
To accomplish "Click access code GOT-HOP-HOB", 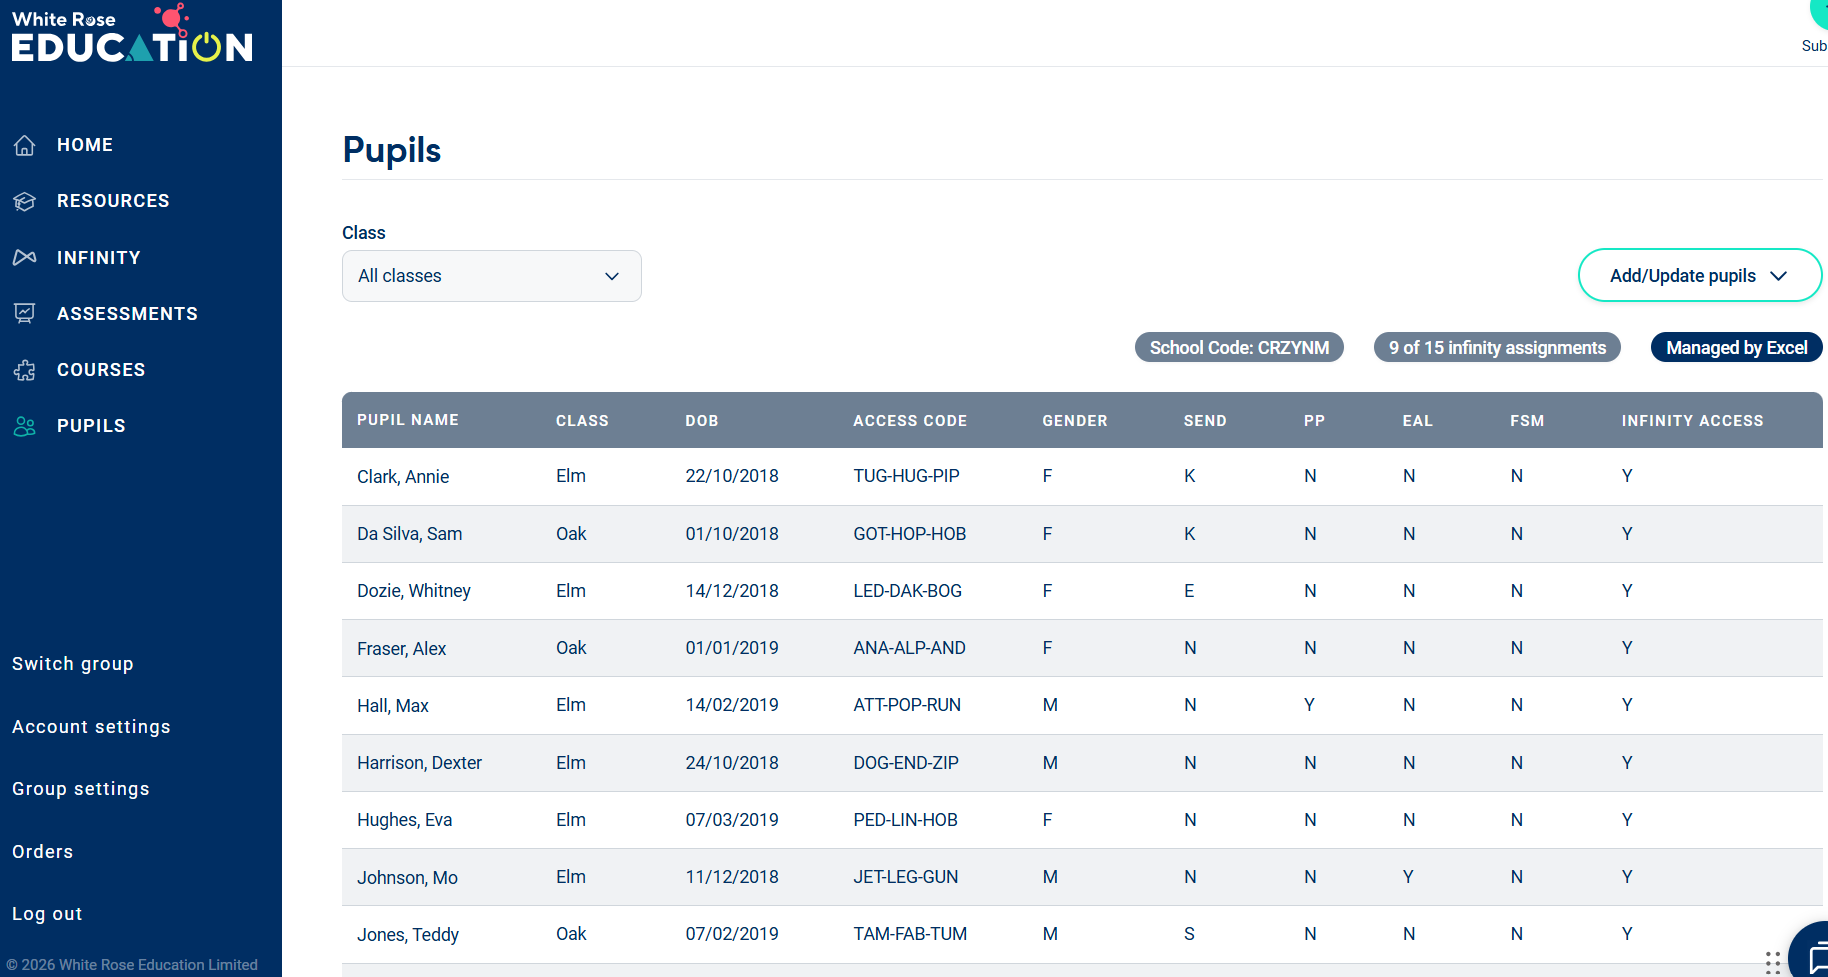I will tap(910, 534).
